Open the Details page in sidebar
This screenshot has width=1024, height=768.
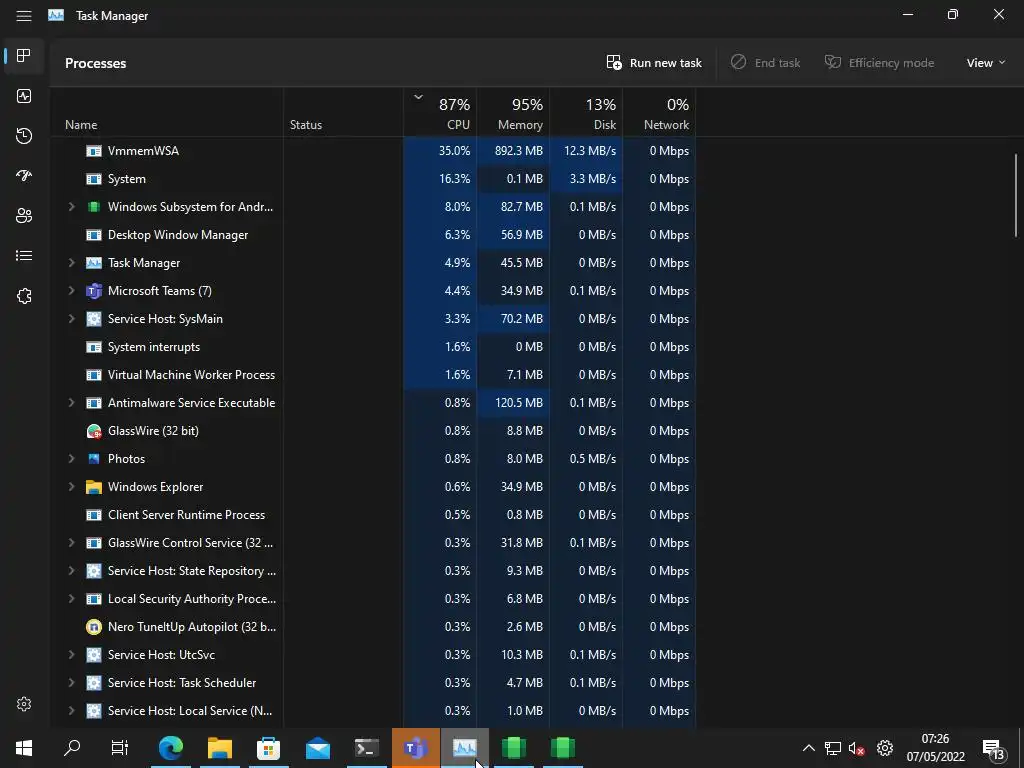[24, 255]
